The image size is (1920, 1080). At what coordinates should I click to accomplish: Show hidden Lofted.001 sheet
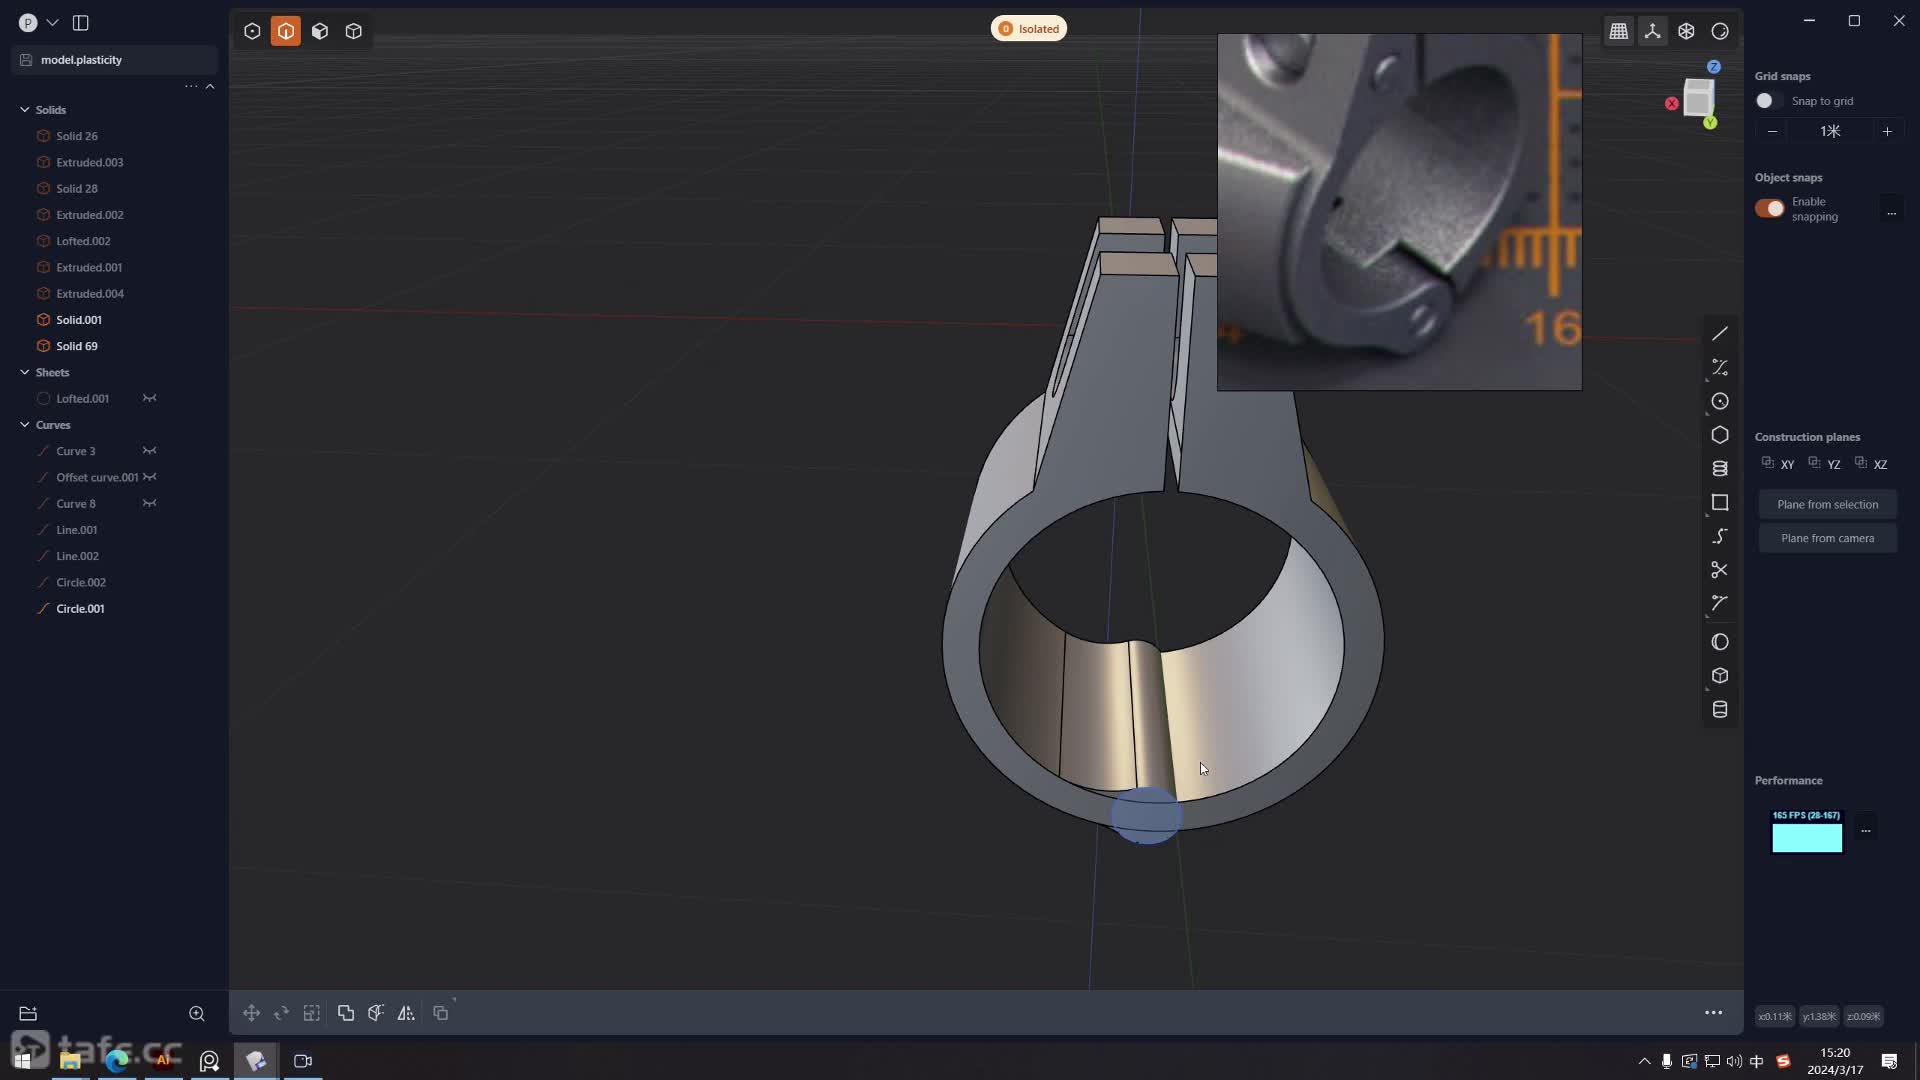coord(150,398)
